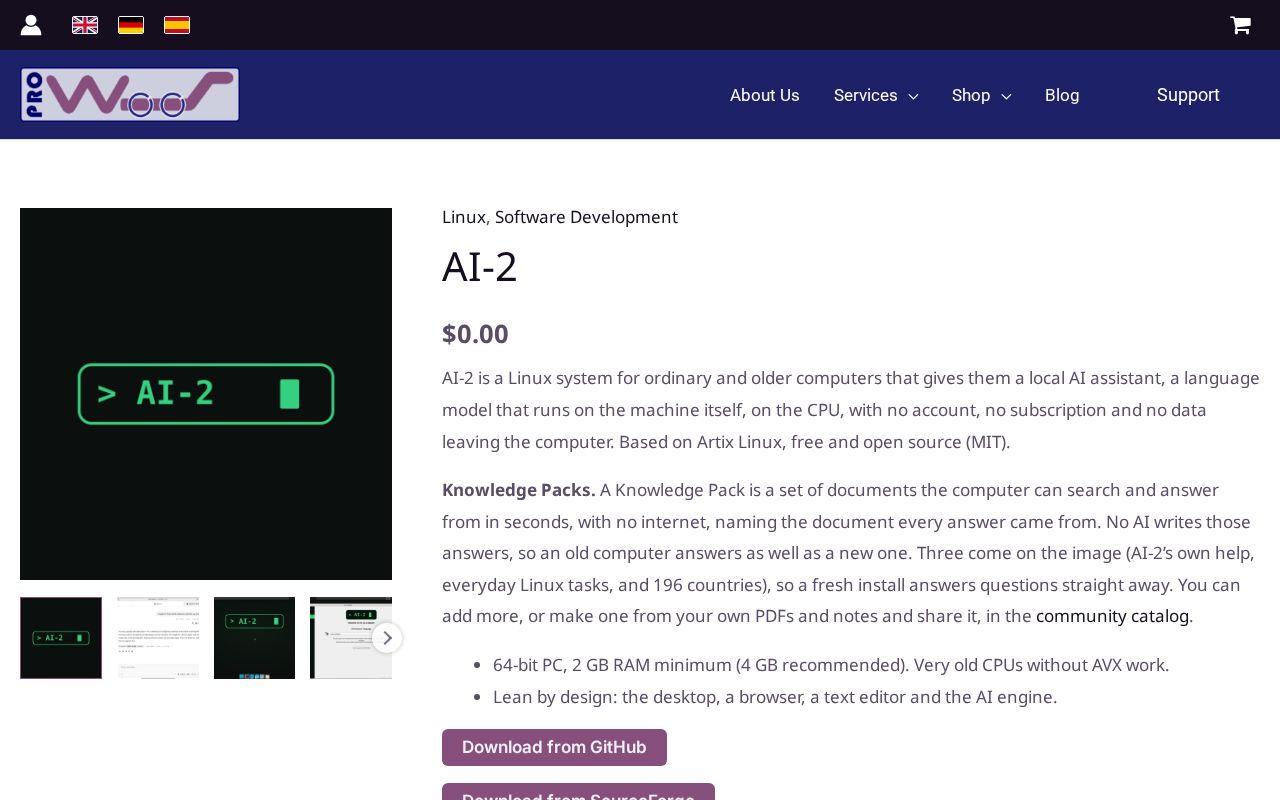Switch language with the UK flag
Image resolution: width=1280 pixels, height=800 pixels.
pyautogui.click(x=85, y=25)
